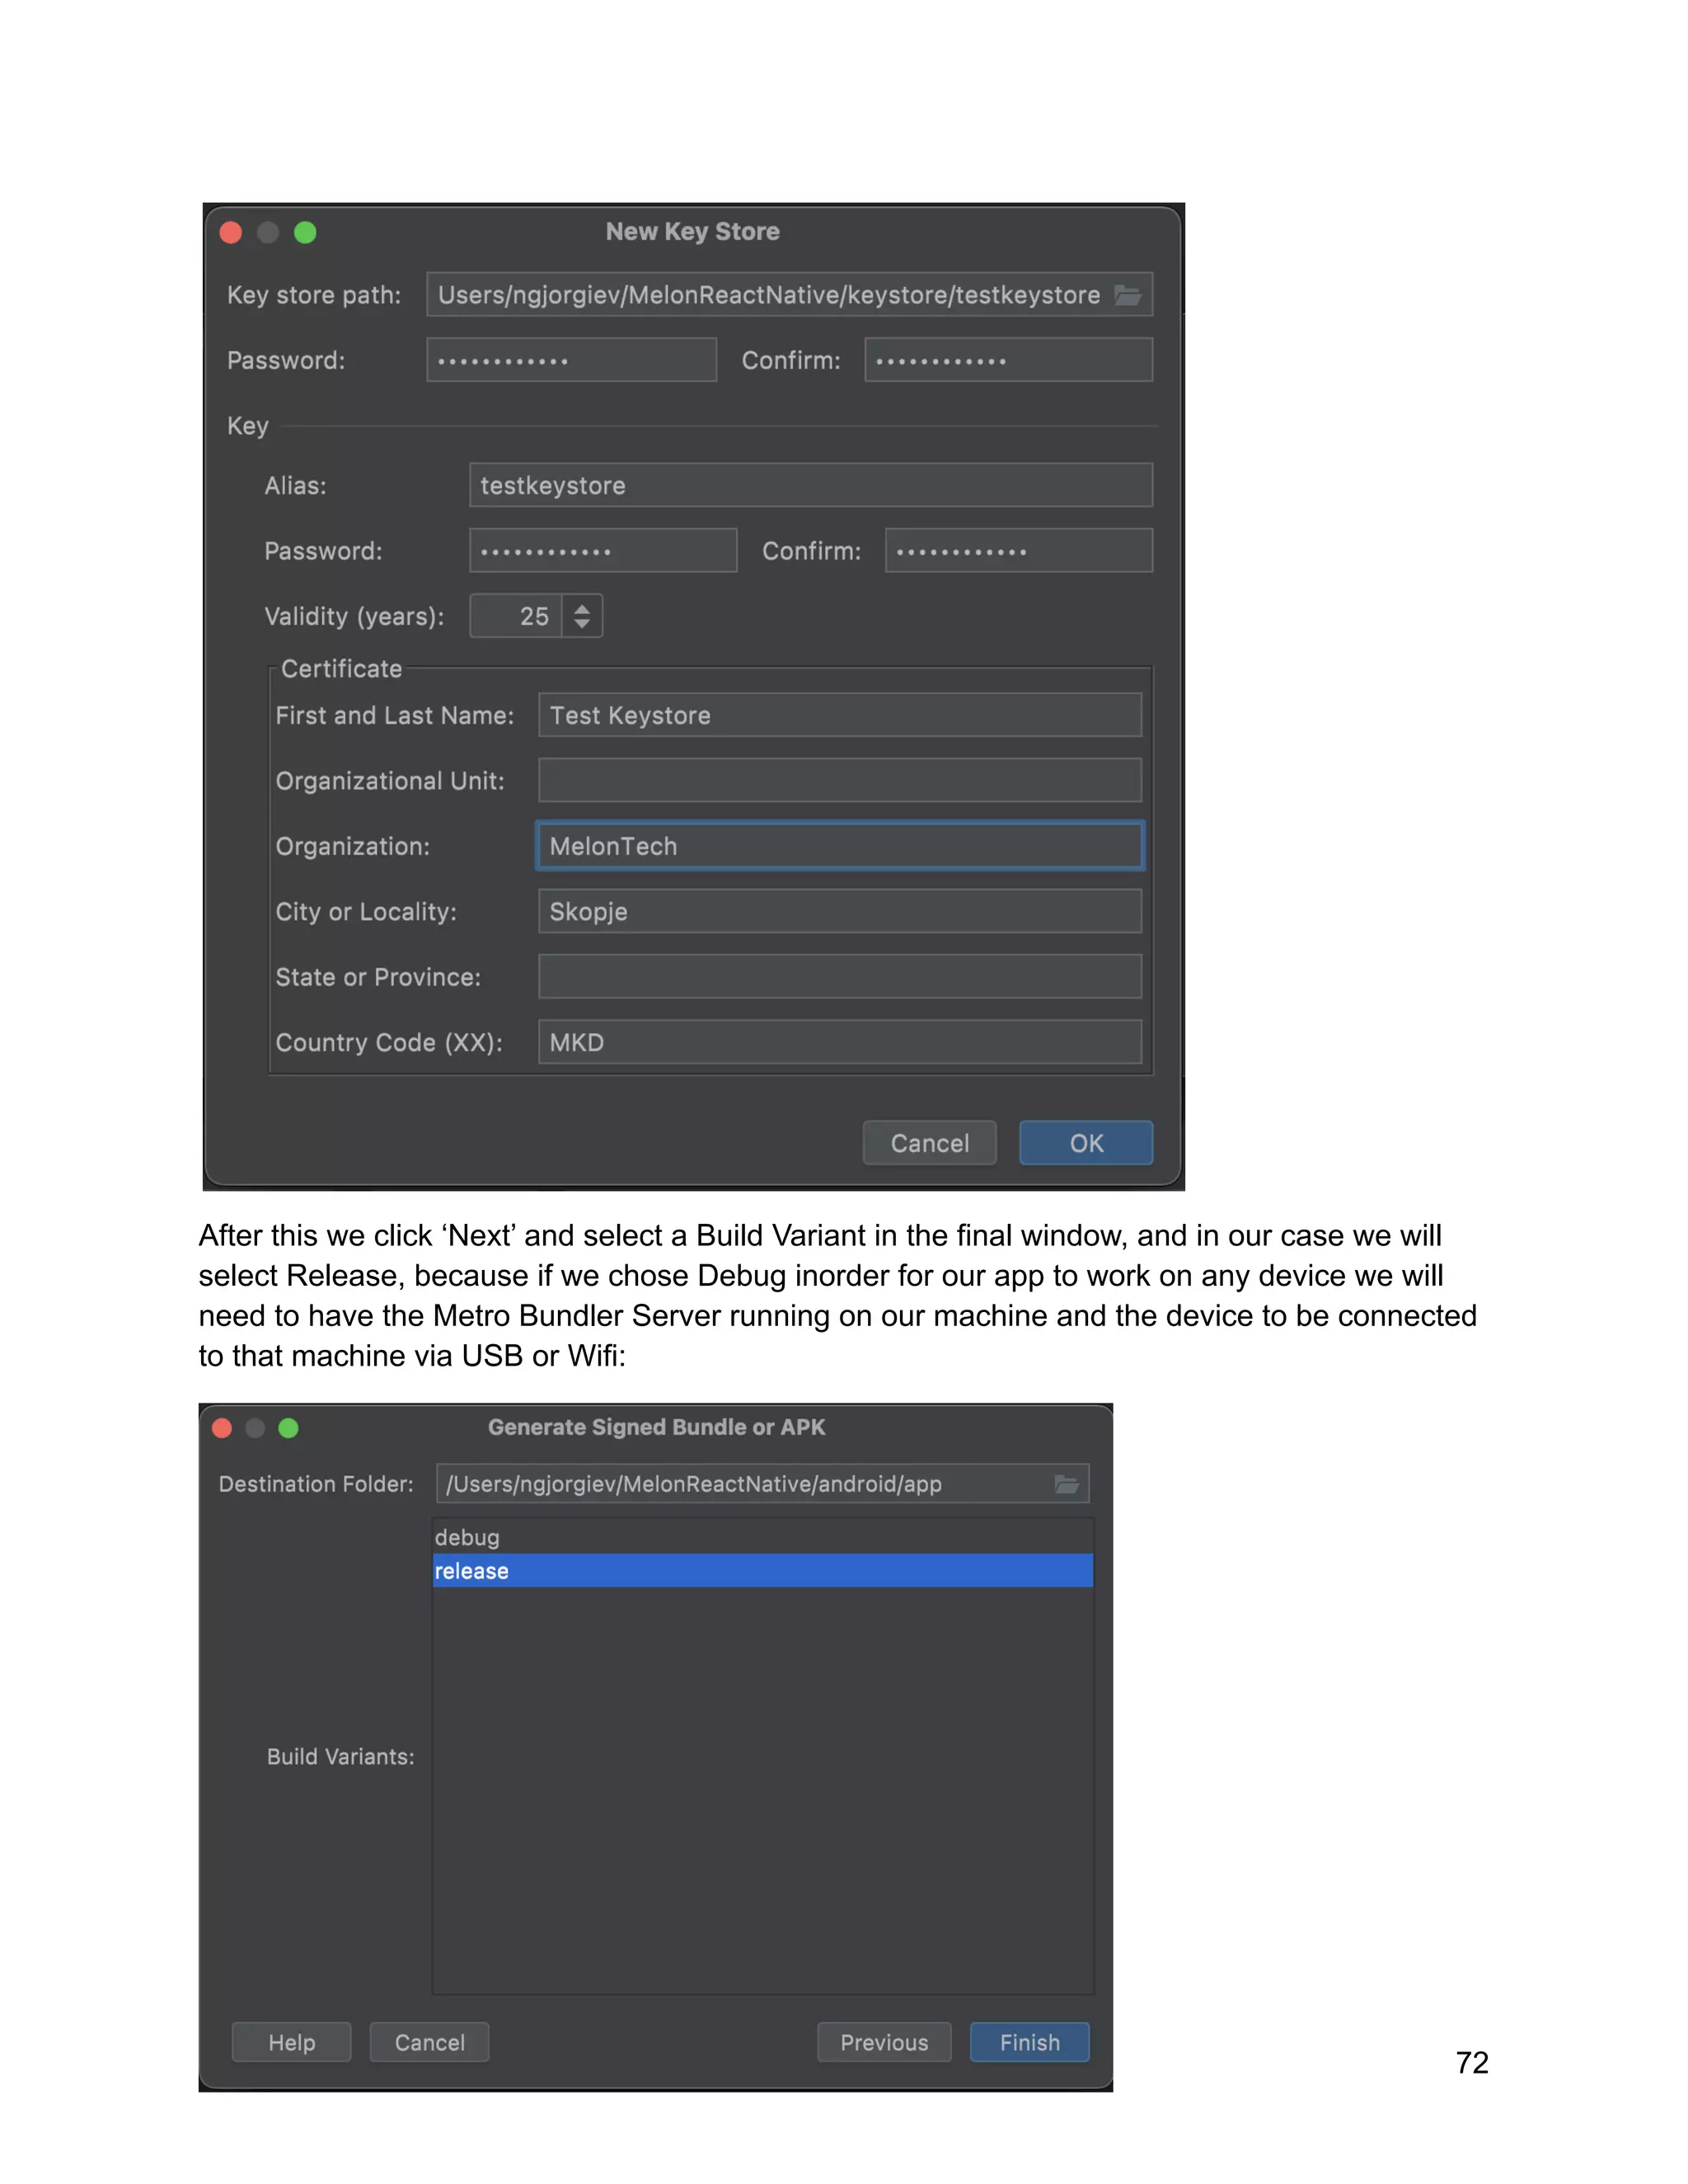
Task: Close the Generate Signed Bundle or APK window
Action: point(222,1428)
